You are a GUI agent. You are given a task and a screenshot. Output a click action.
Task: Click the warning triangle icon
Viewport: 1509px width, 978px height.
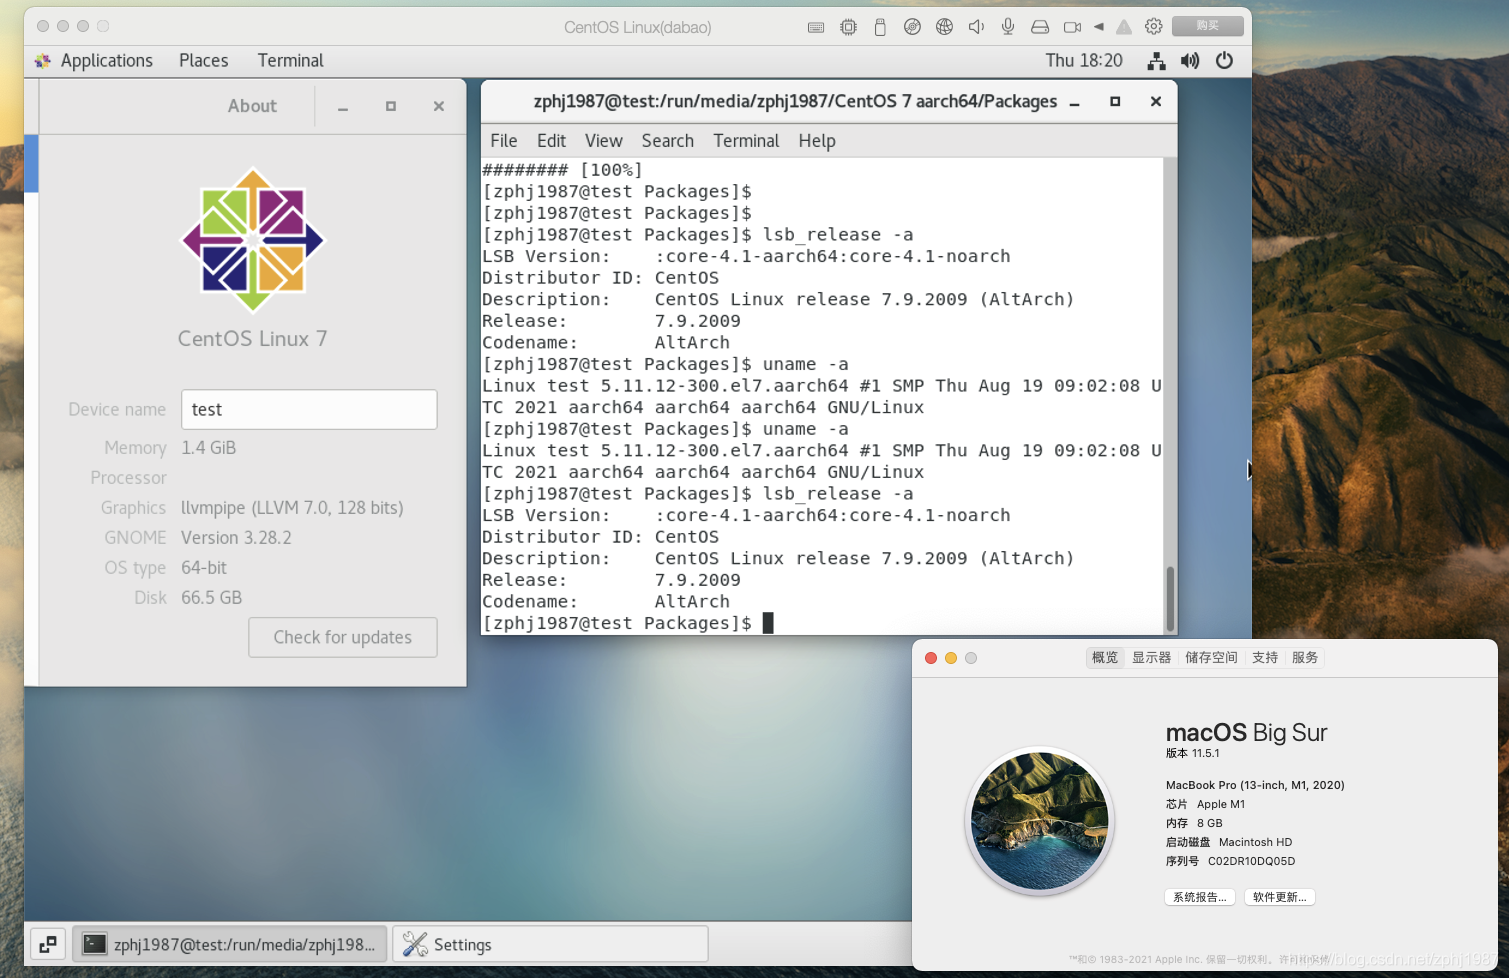tap(1124, 27)
